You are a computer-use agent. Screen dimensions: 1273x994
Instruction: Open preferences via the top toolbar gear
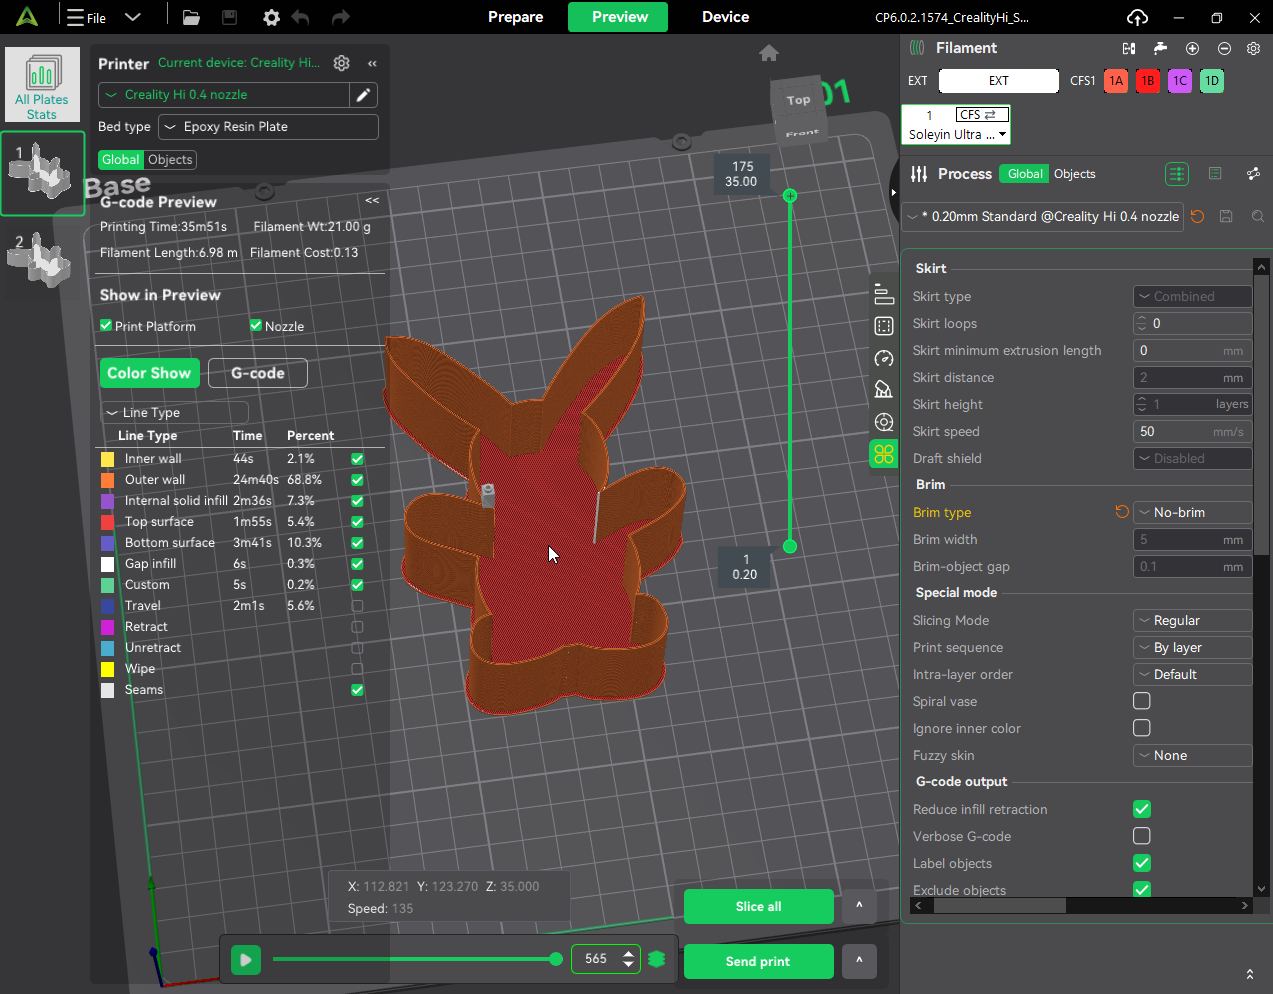tap(271, 17)
